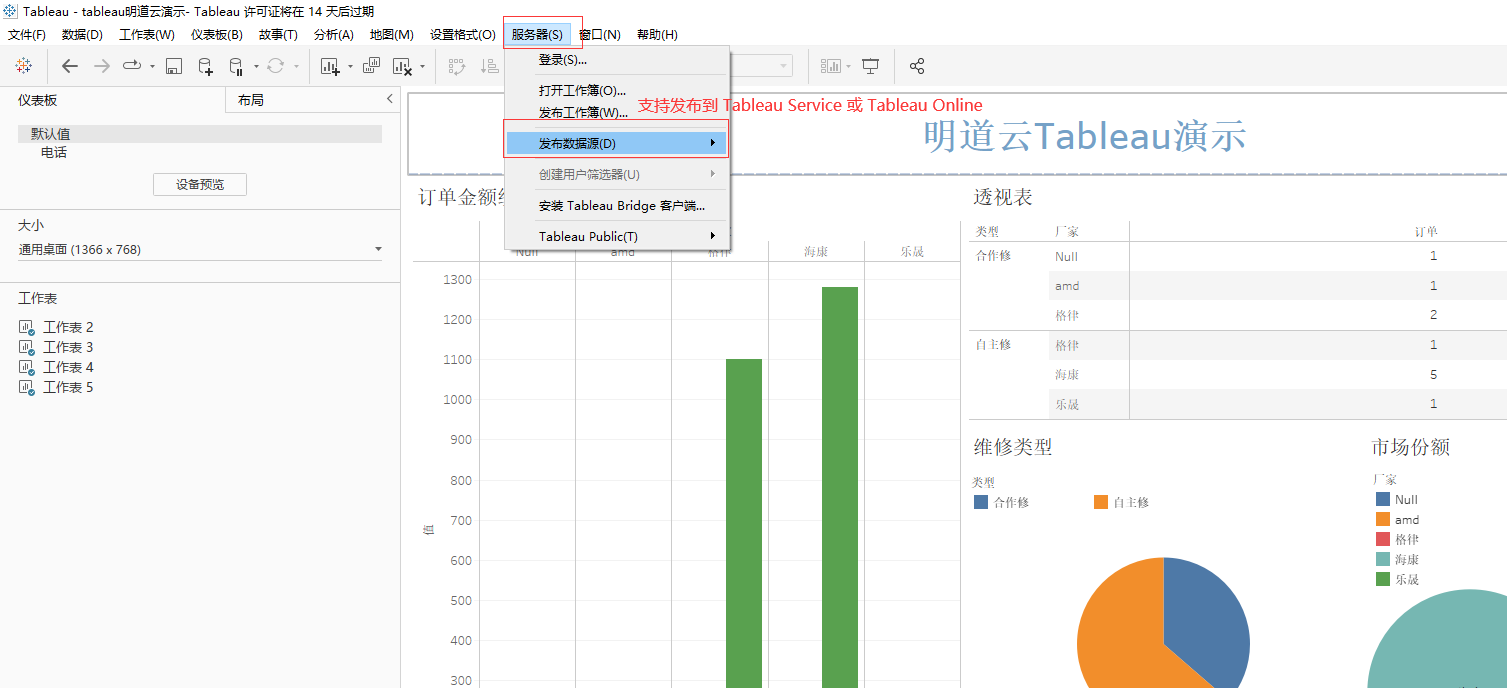Image resolution: width=1507 pixels, height=688 pixels.
Task: Switch to the 布局 tab
Action: click(251, 100)
